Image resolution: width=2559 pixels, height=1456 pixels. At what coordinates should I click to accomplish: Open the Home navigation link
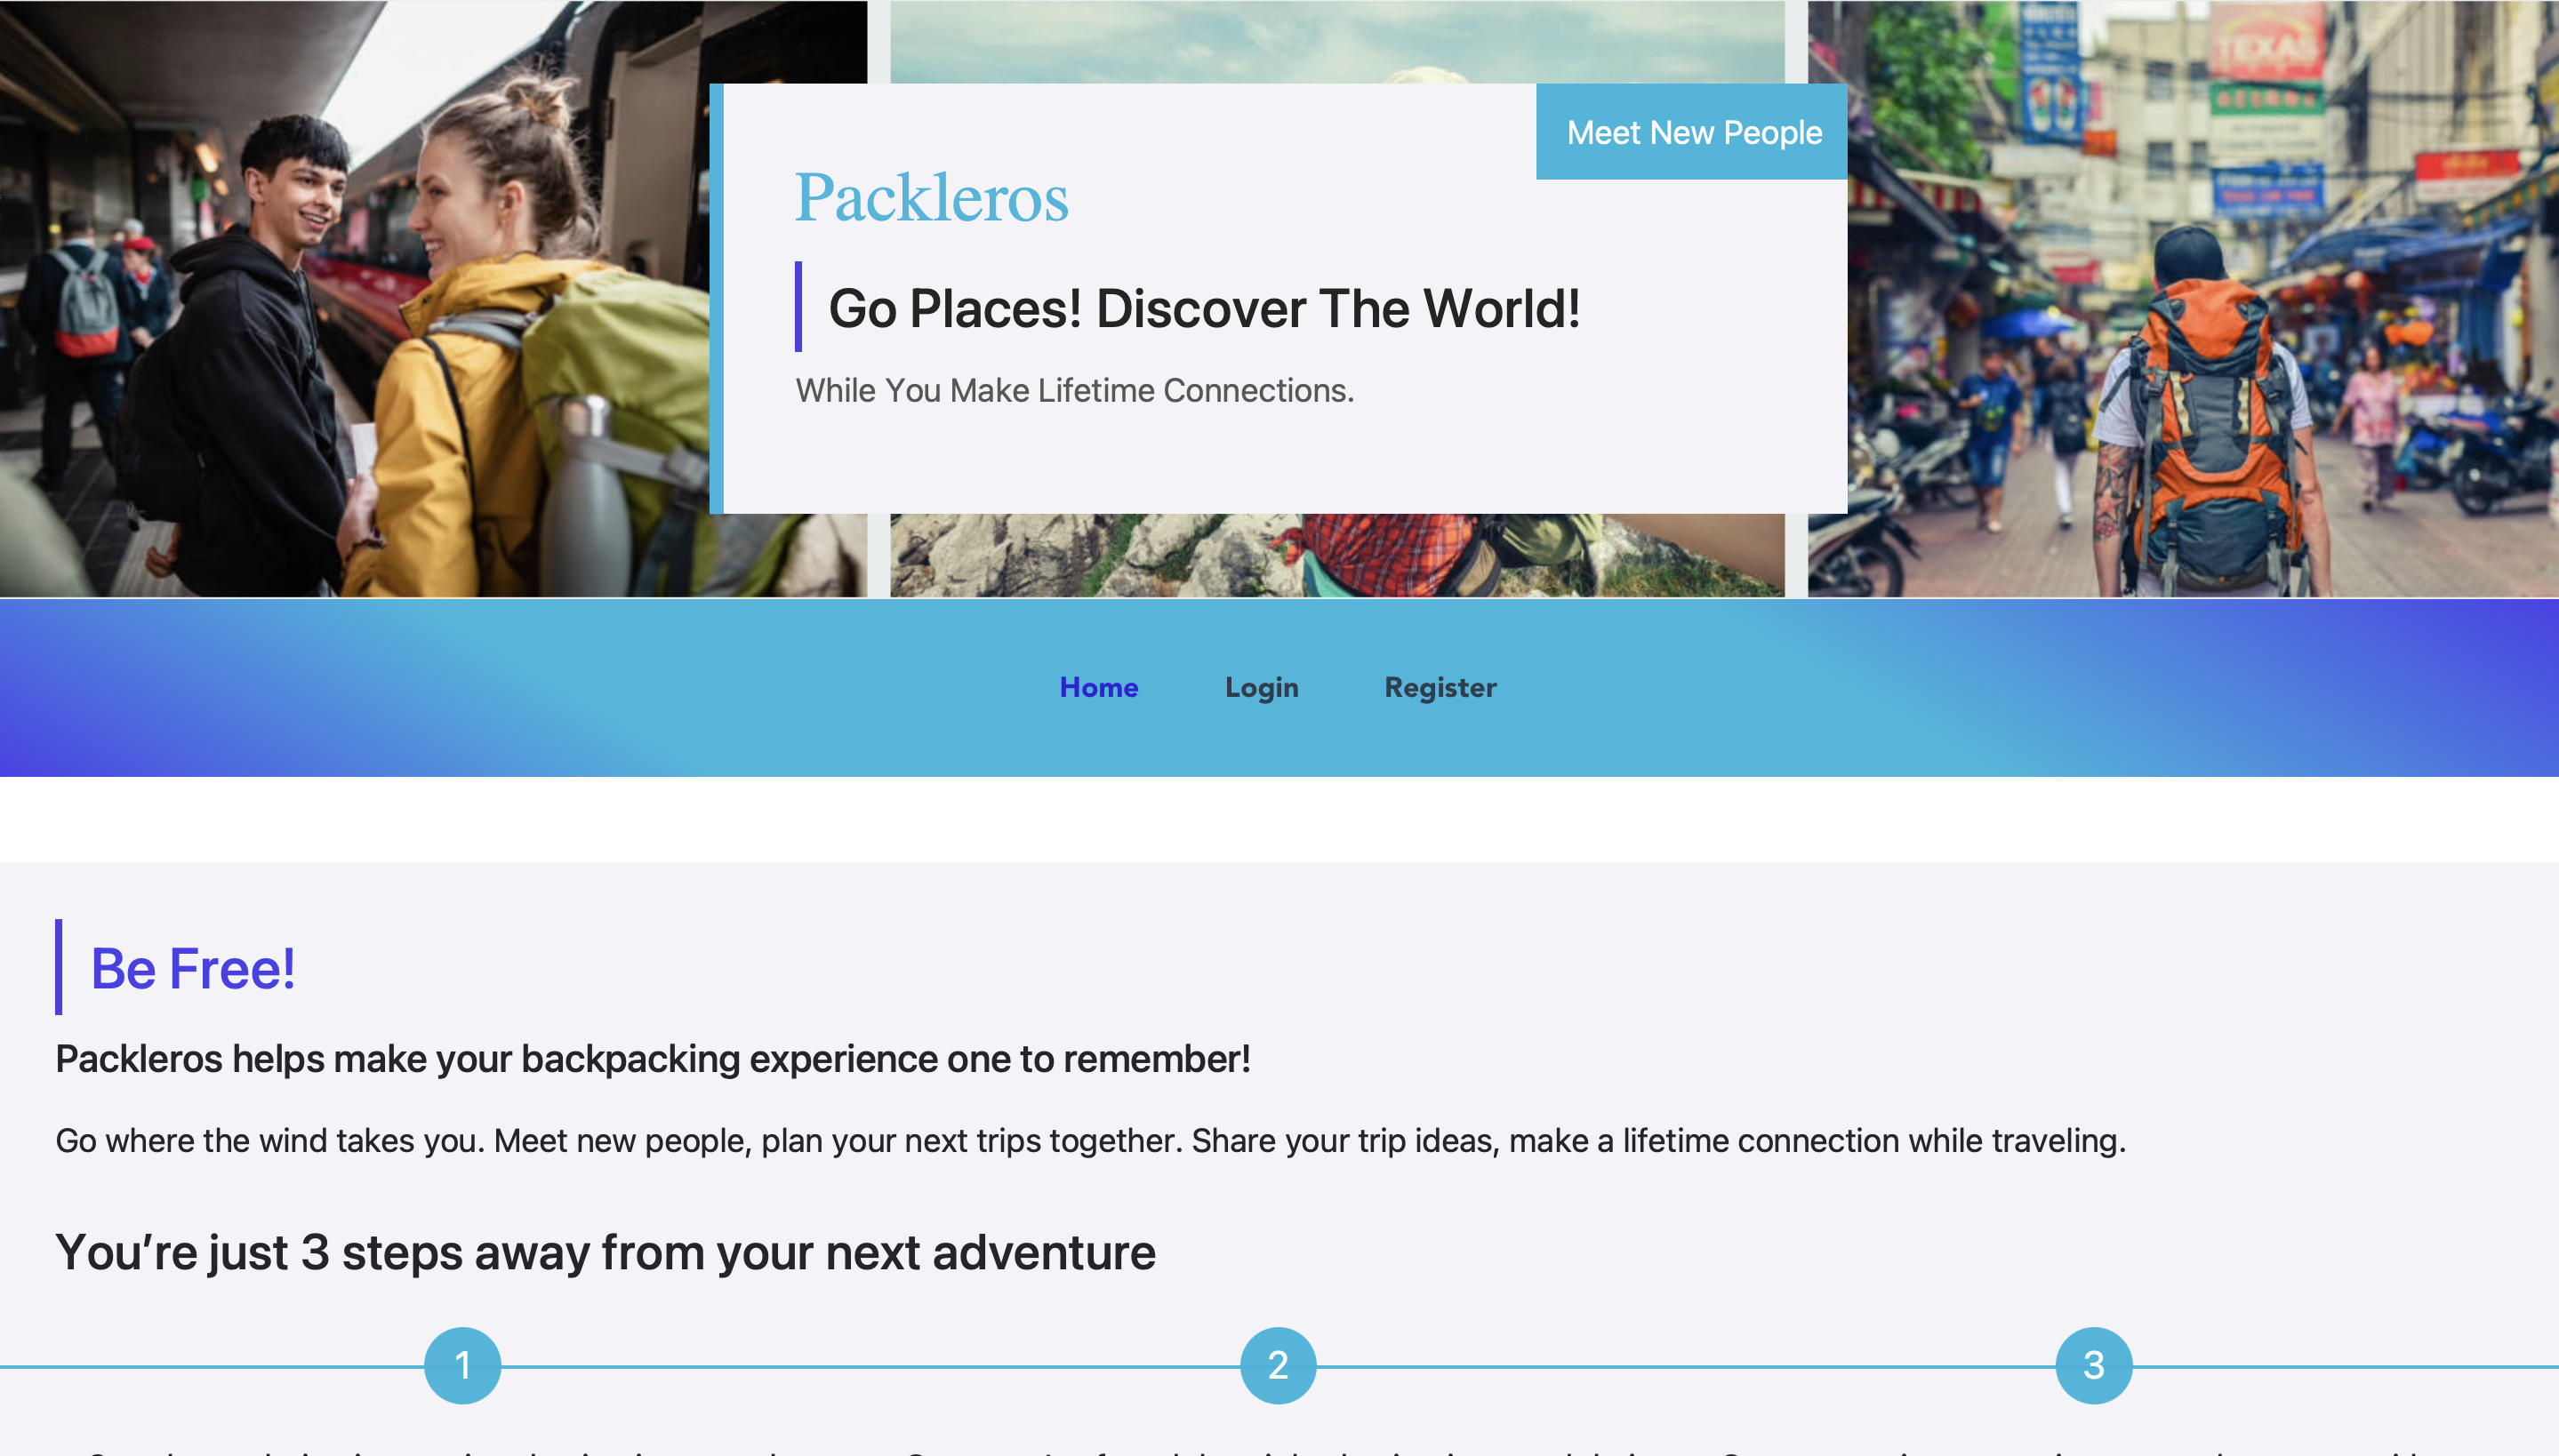pyautogui.click(x=1099, y=687)
